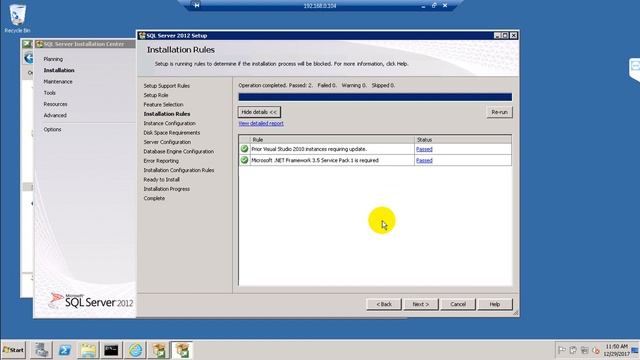640x360 pixels.
Task: Select Installation in SQL Server Installation Center
Action: 59,70
